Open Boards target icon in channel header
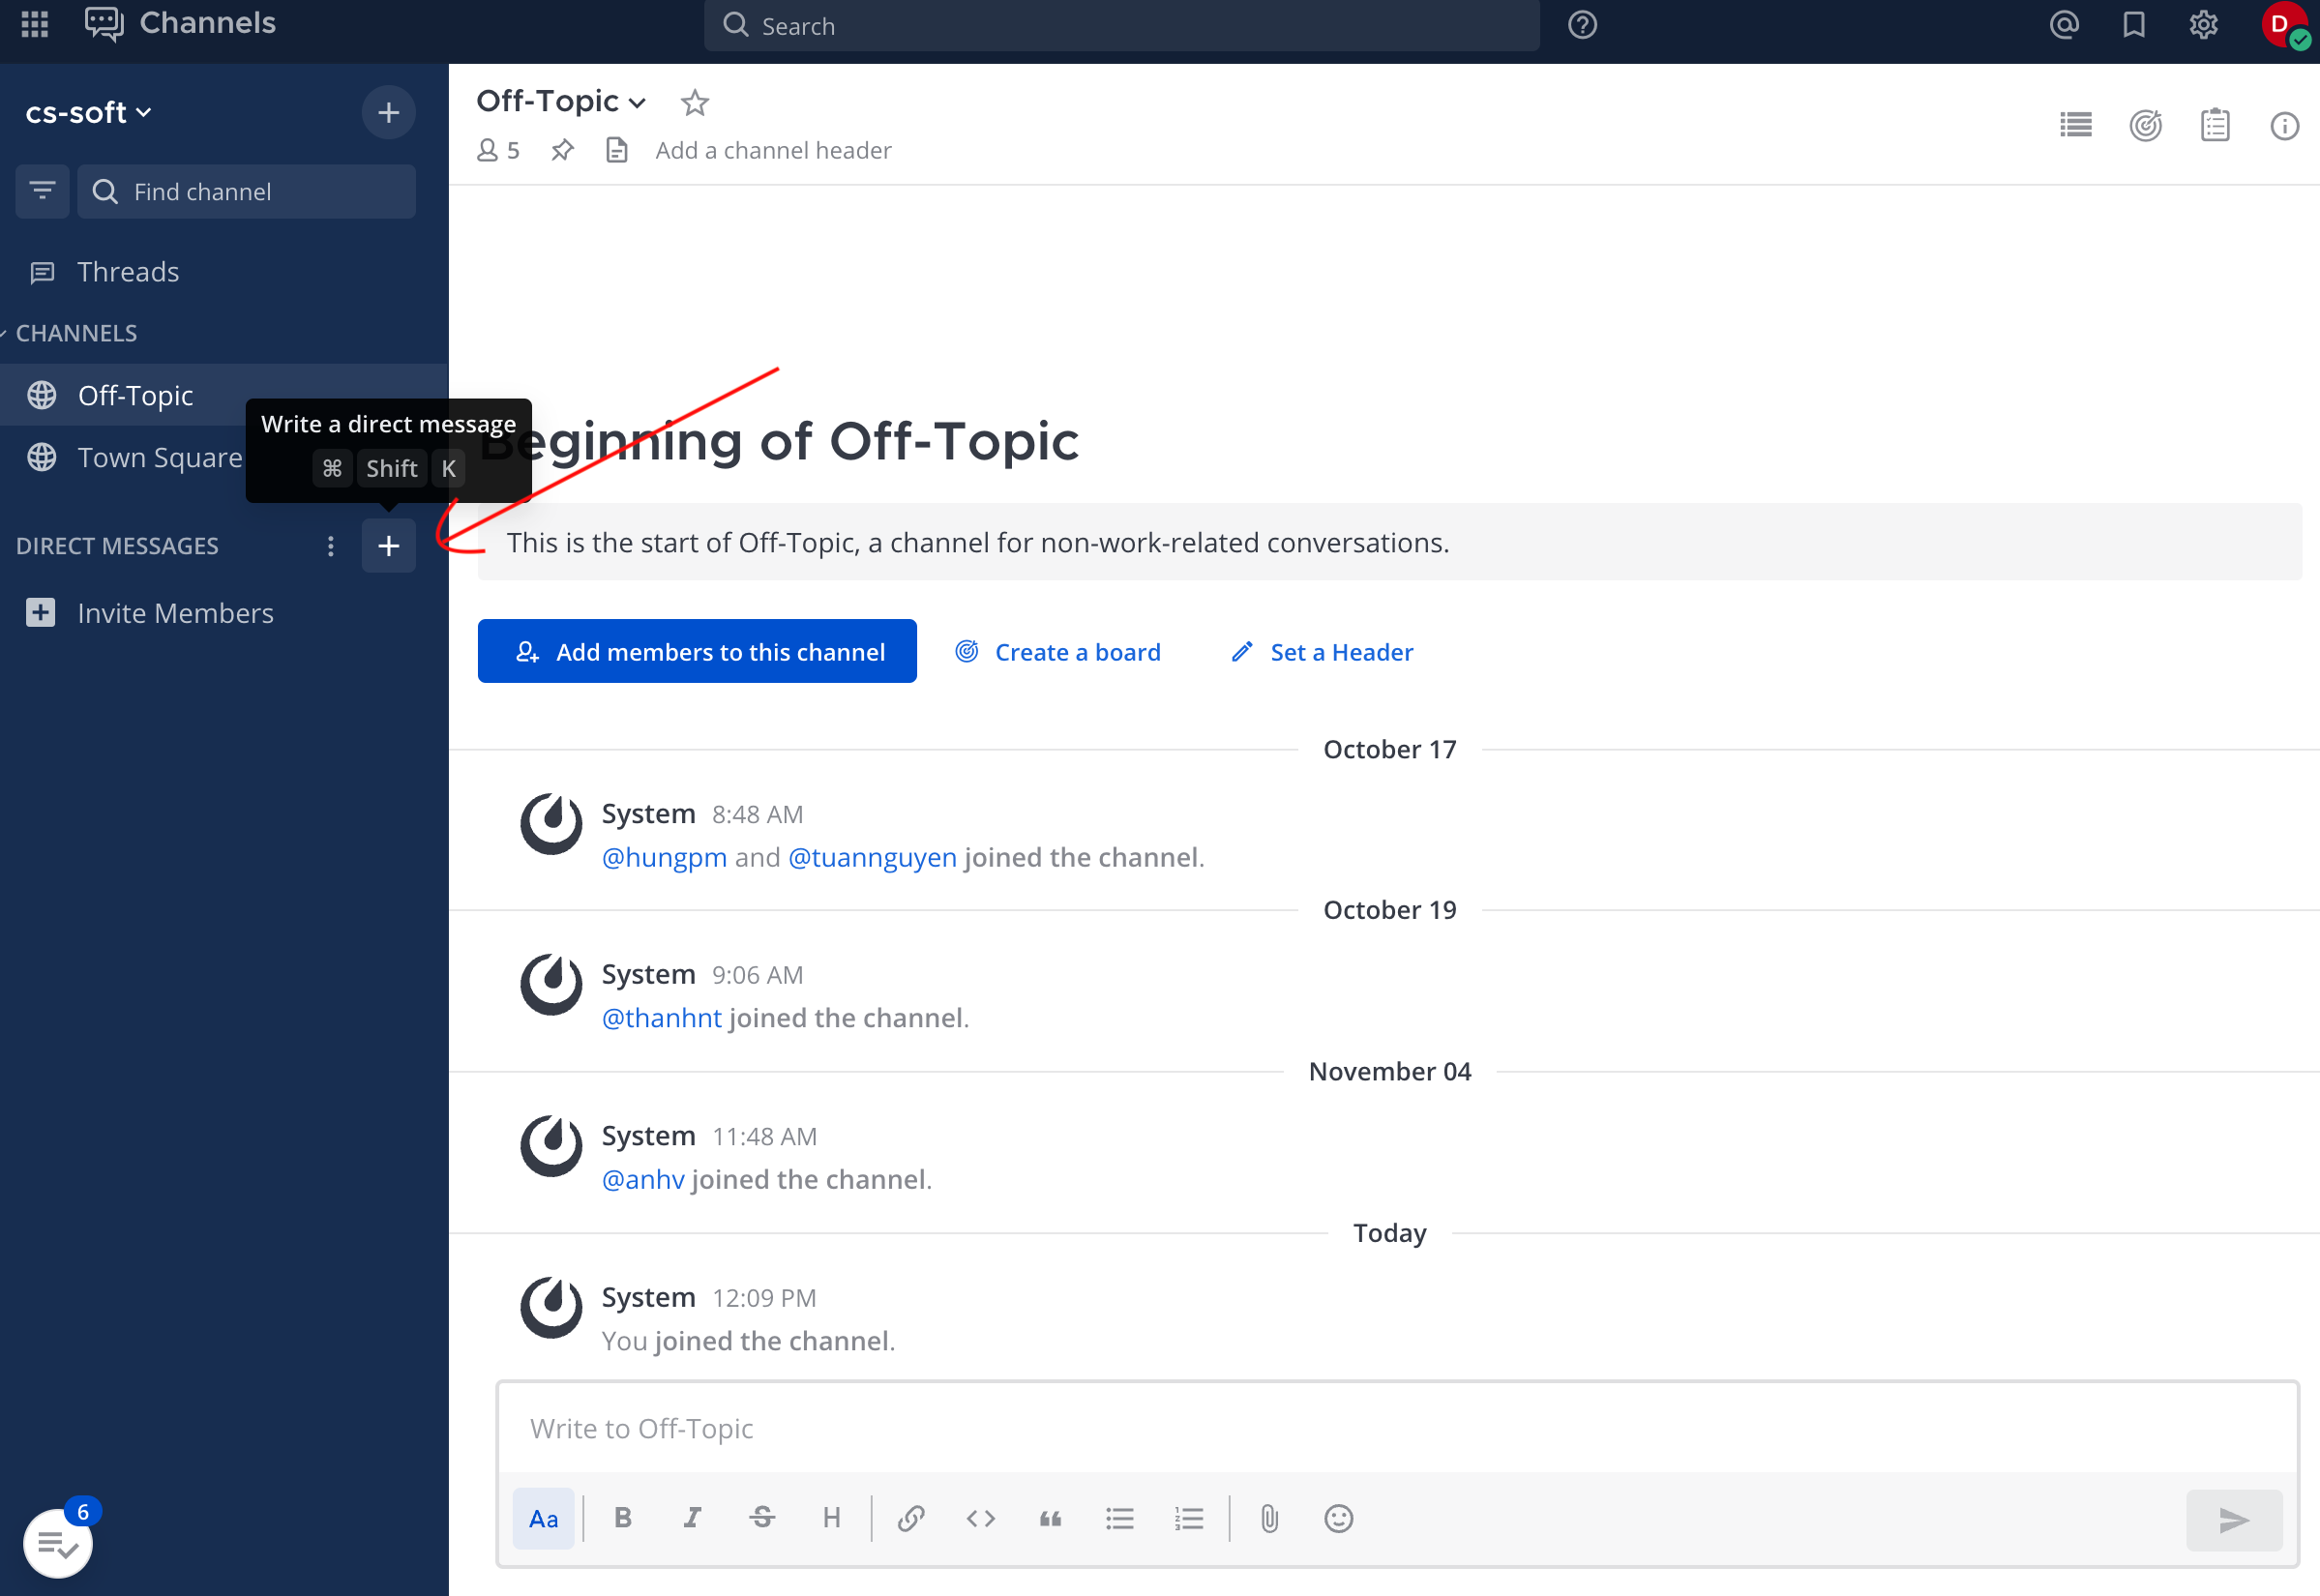The image size is (2320, 1596). point(2145,125)
